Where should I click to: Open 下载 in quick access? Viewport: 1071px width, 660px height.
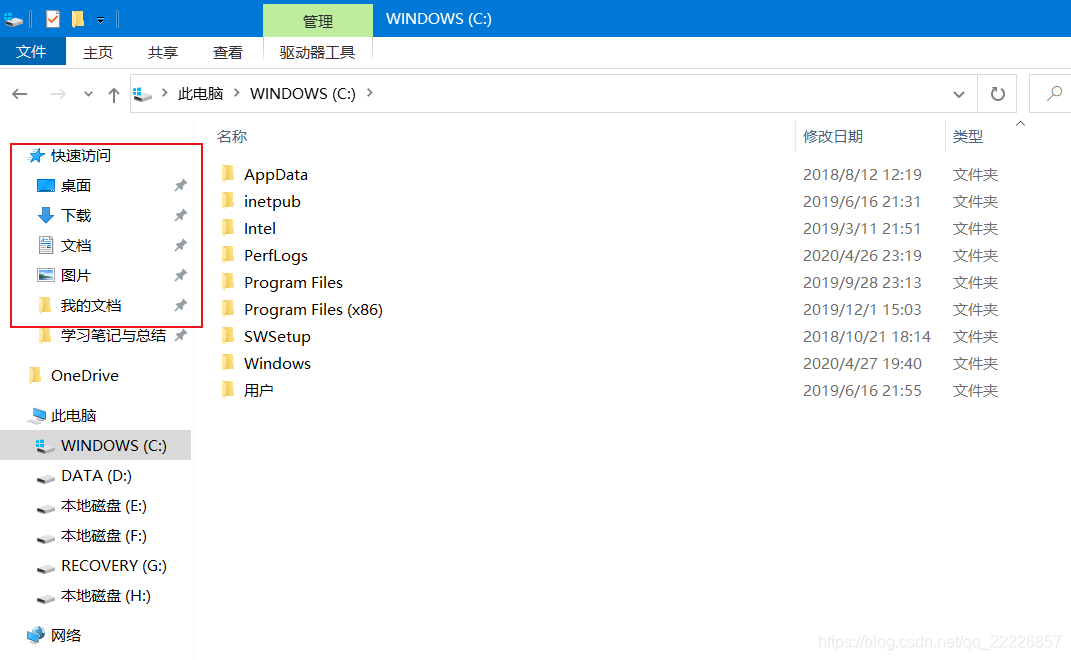point(75,216)
